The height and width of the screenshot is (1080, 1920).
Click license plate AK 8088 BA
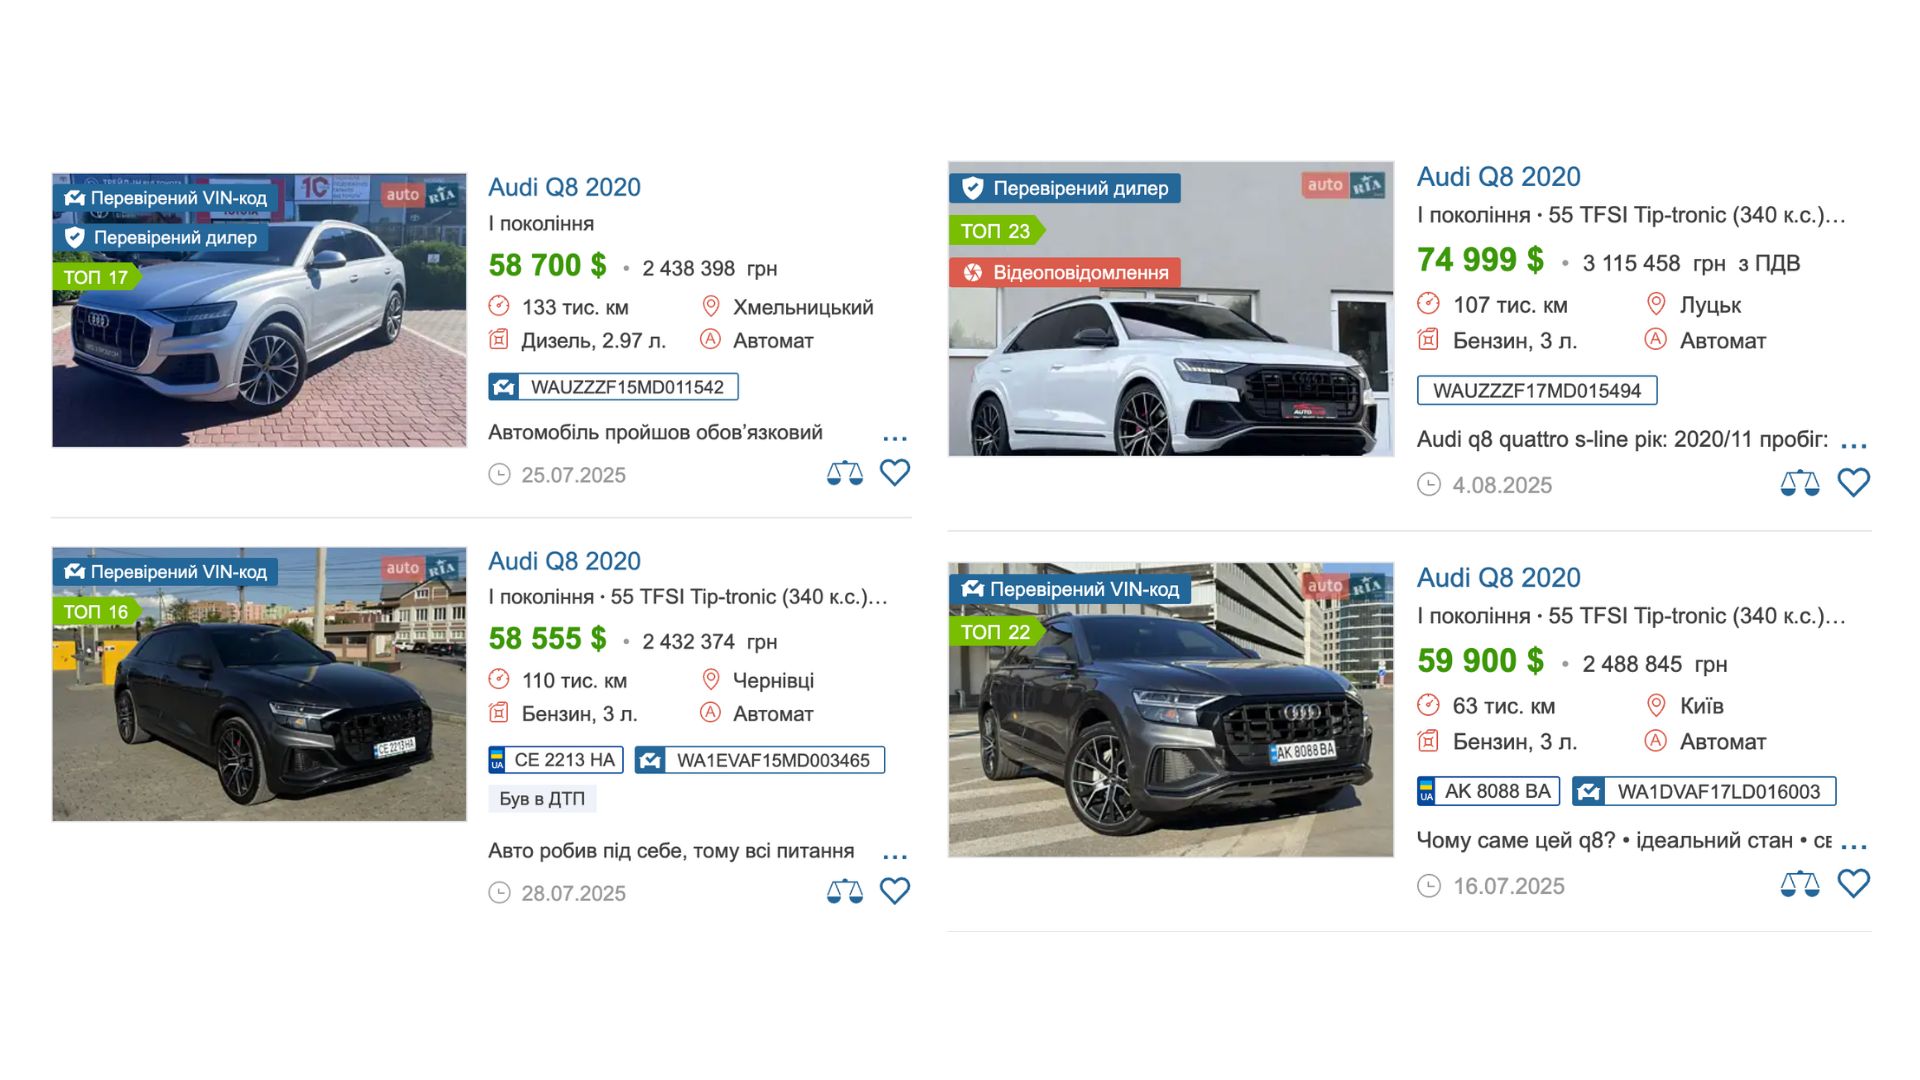click(1488, 791)
